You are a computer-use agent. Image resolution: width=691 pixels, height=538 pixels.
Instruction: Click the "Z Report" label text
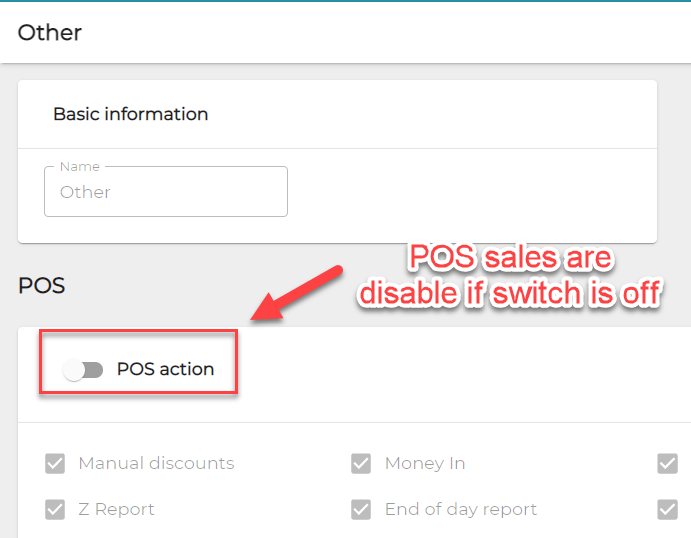(x=116, y=510)
